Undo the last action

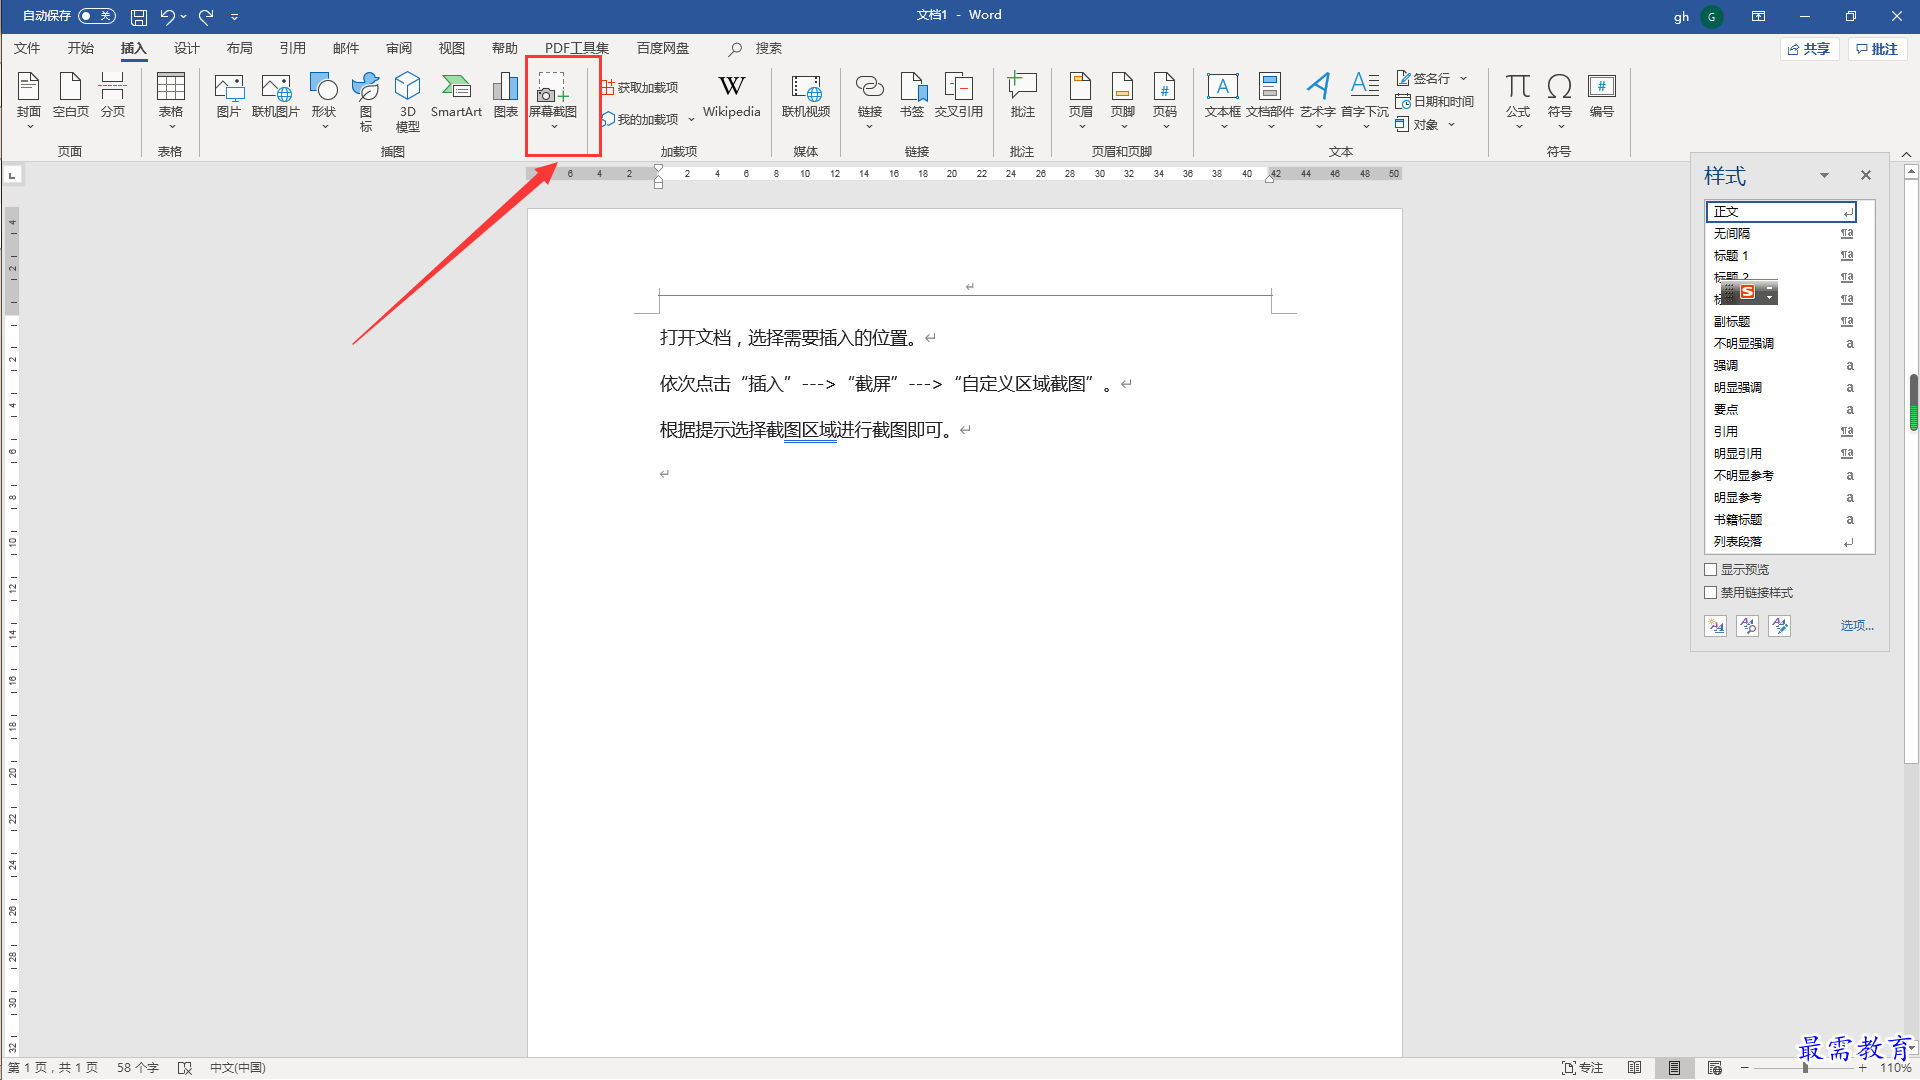pos(167,16)
